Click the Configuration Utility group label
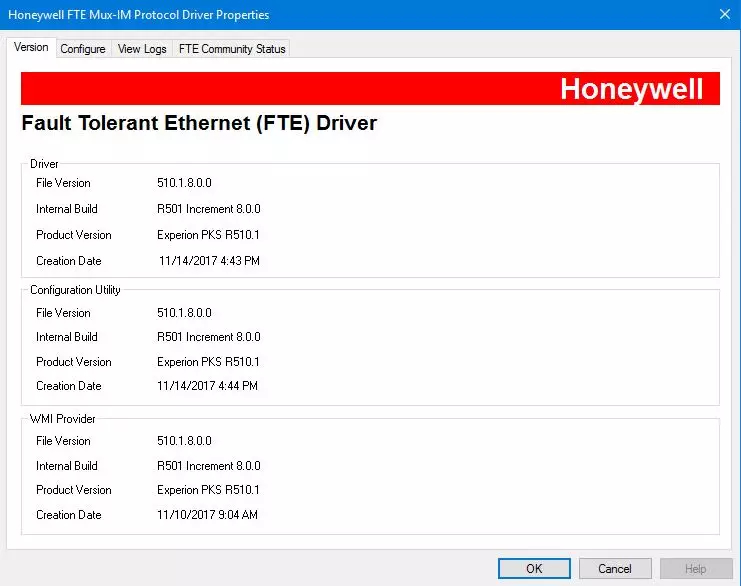The width and height of the screenshot is (741, 586). click(75, 290)
